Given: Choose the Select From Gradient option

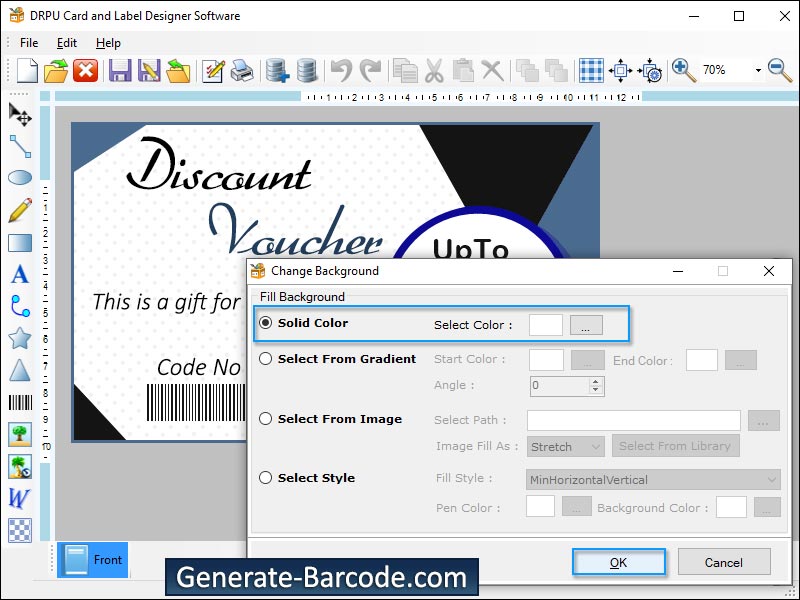Looking at the screenshot, I should (264, 359).
